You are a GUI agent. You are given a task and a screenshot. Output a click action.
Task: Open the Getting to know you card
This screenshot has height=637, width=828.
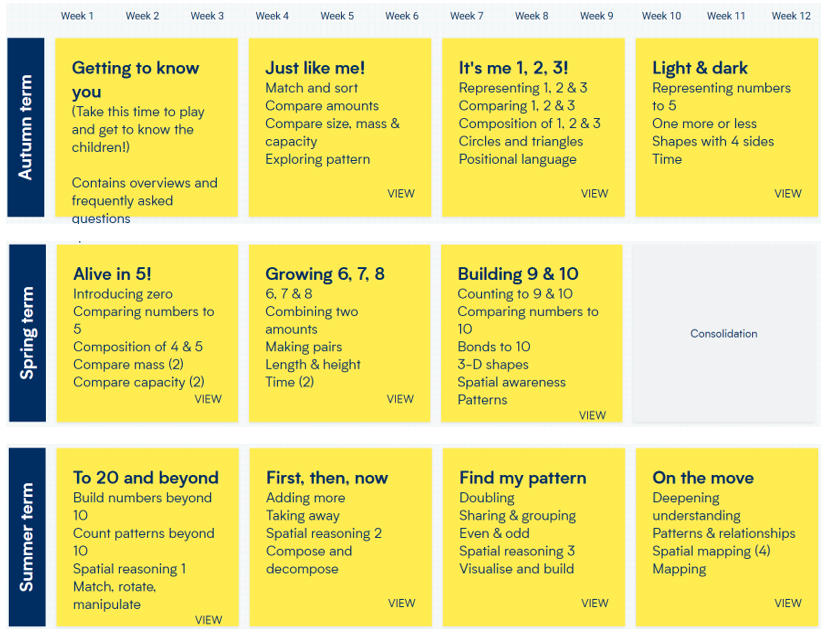(146, 127)
